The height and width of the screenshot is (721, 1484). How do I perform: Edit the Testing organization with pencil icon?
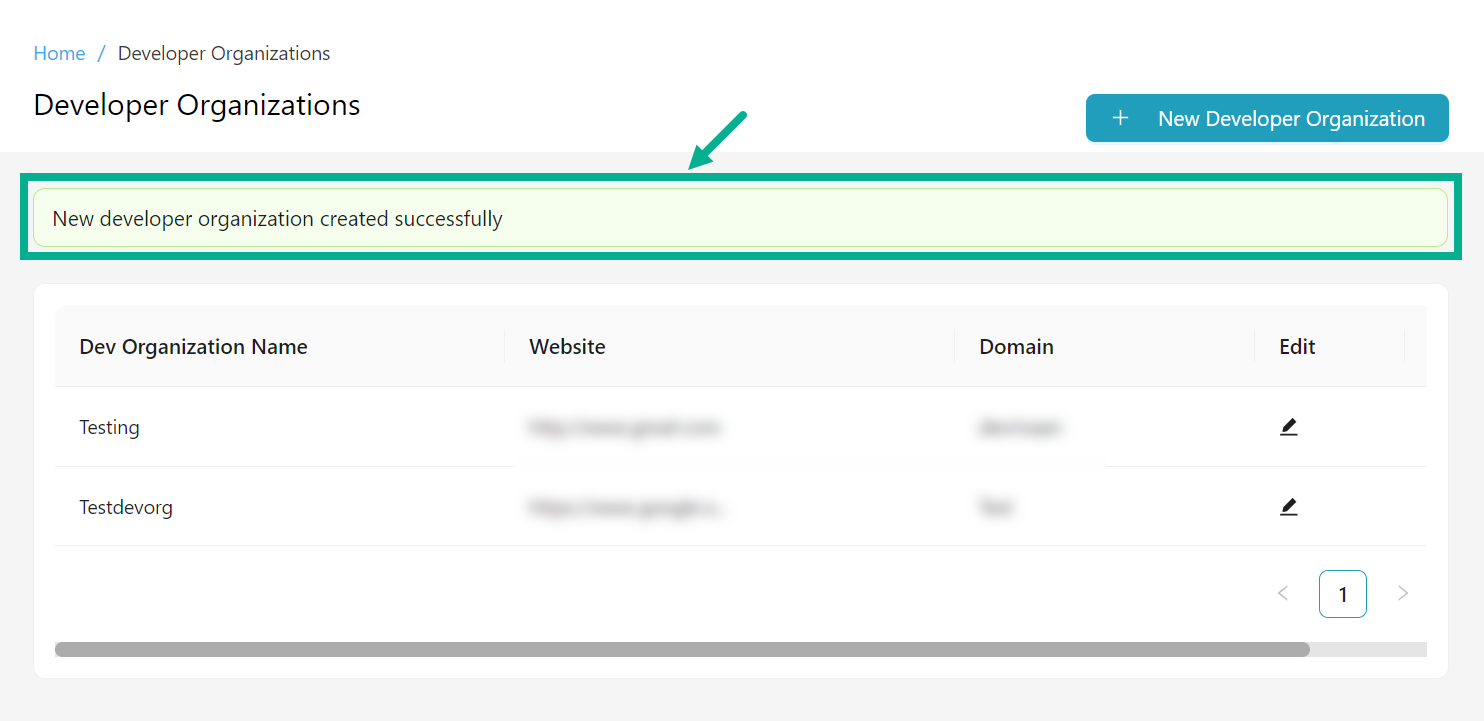(1288, 427)
